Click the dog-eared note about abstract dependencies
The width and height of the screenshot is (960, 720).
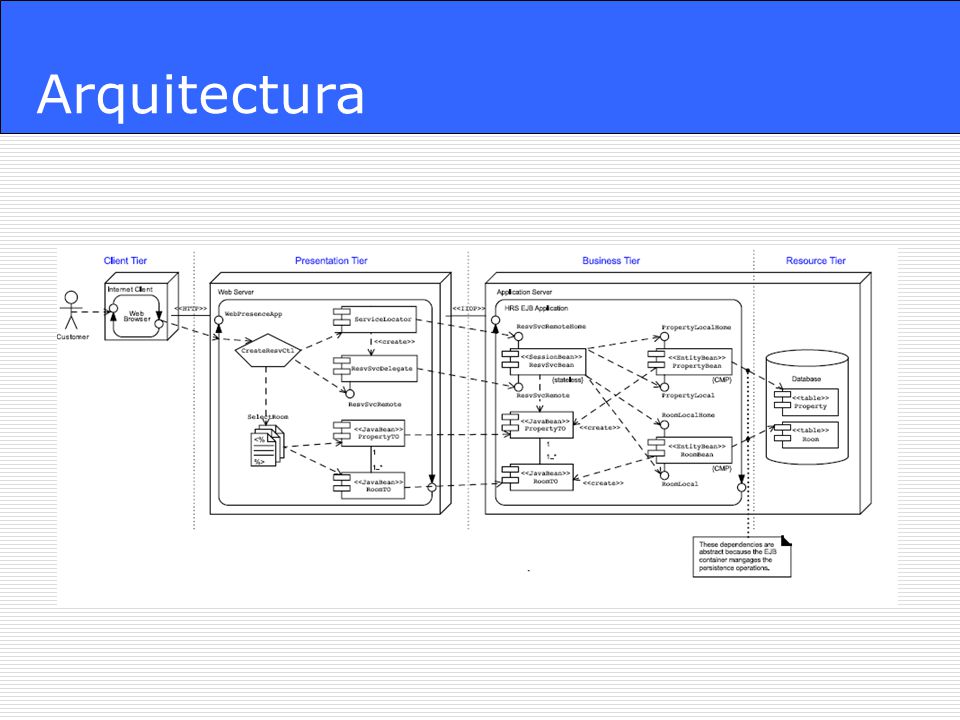point(742,557)
